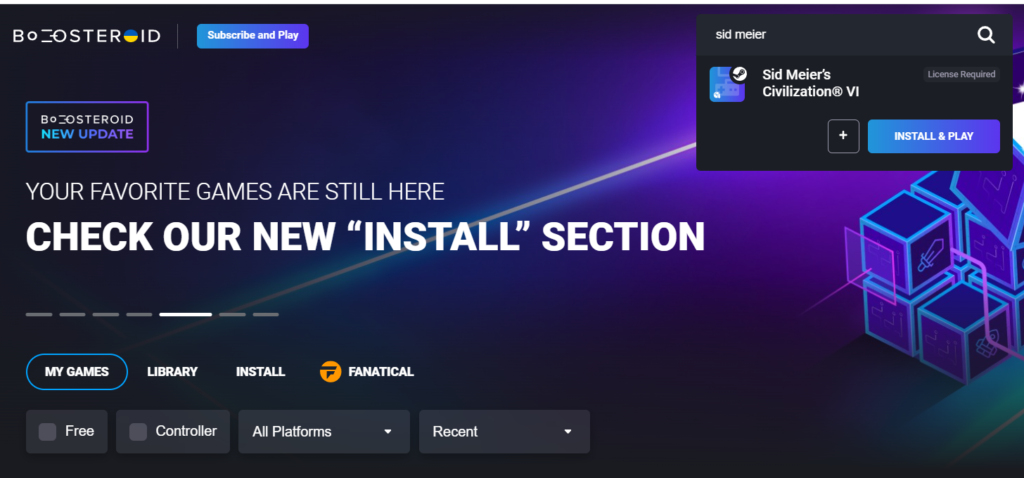Go to the Install tab

[261, 372]
